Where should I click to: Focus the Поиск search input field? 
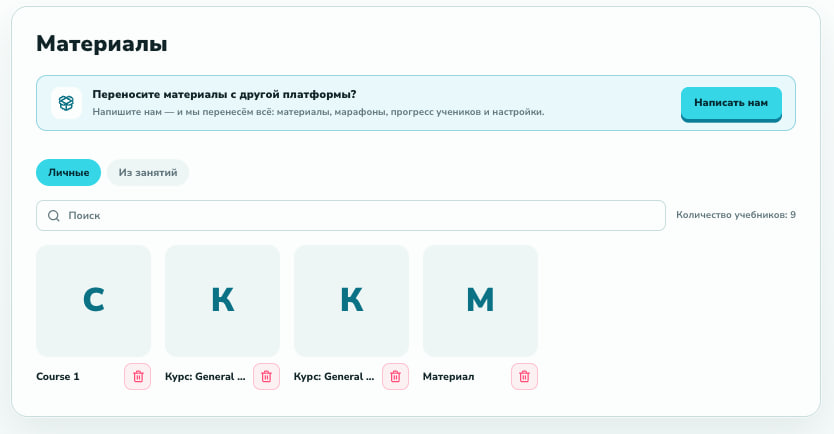tap(351, 215)
